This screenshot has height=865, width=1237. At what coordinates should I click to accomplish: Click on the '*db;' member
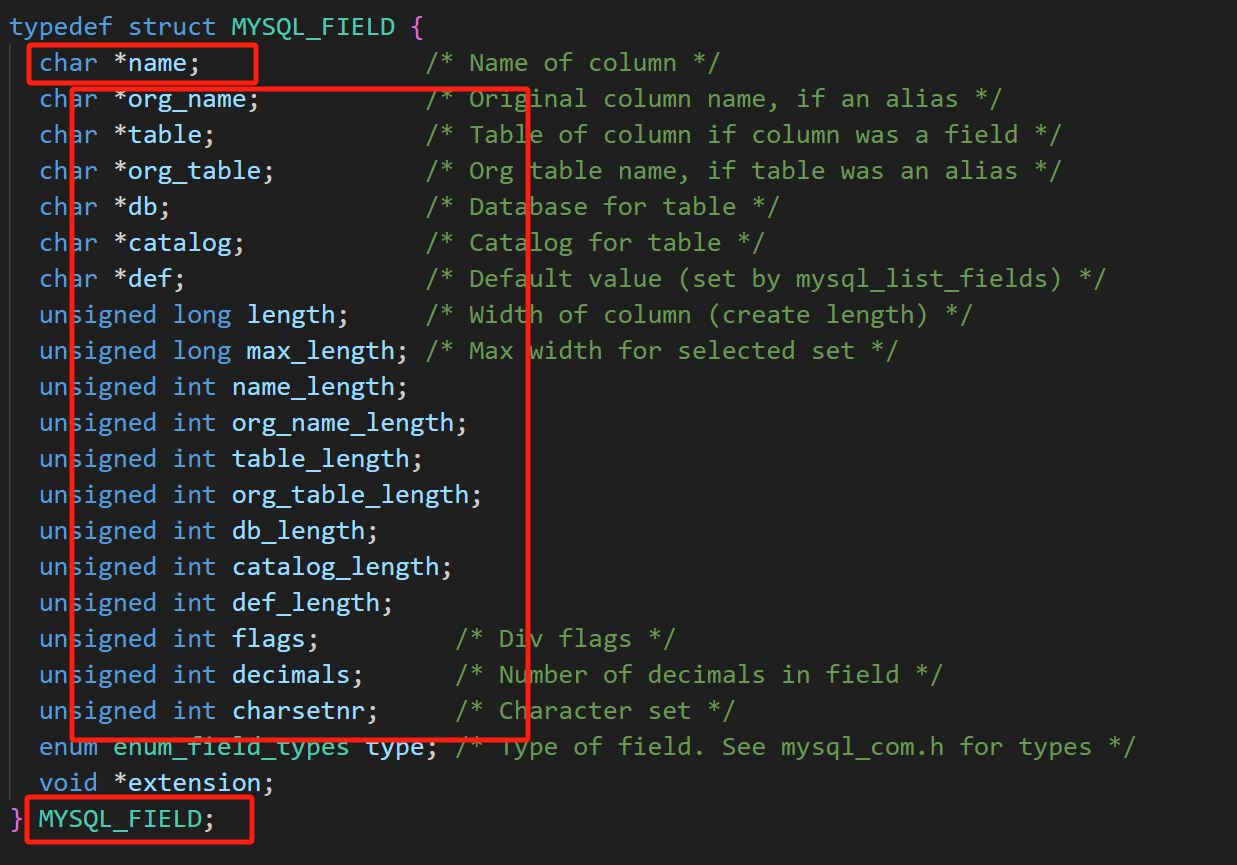tap(142, 207)
